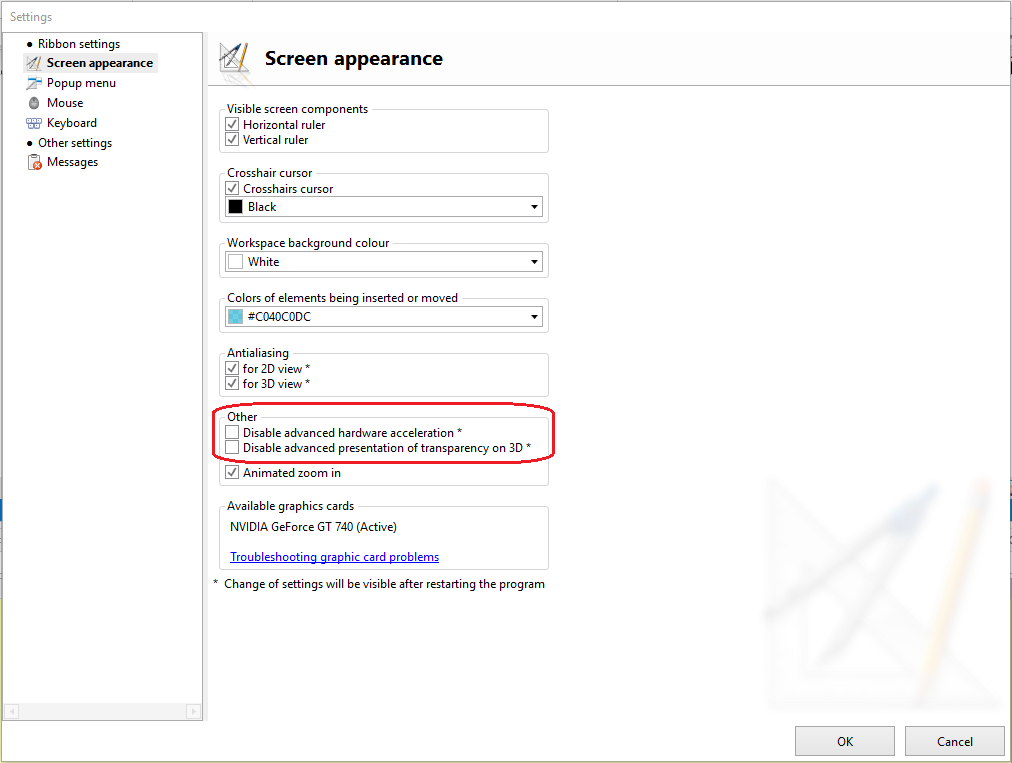Toggle the Horizontal ruler checkbox
Image resolution: width=1012 pixels, height=763 pixels.
pyautogui.click(x=233, y=125)
